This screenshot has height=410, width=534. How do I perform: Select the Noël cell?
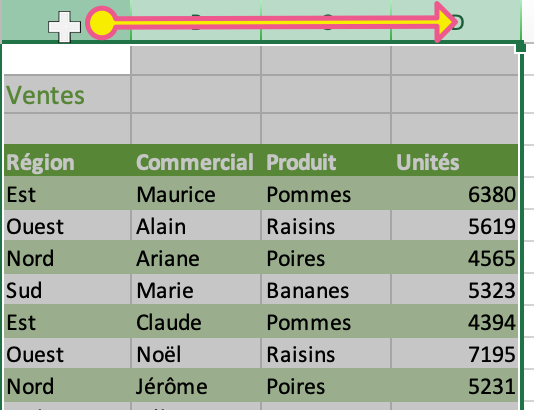196,353
